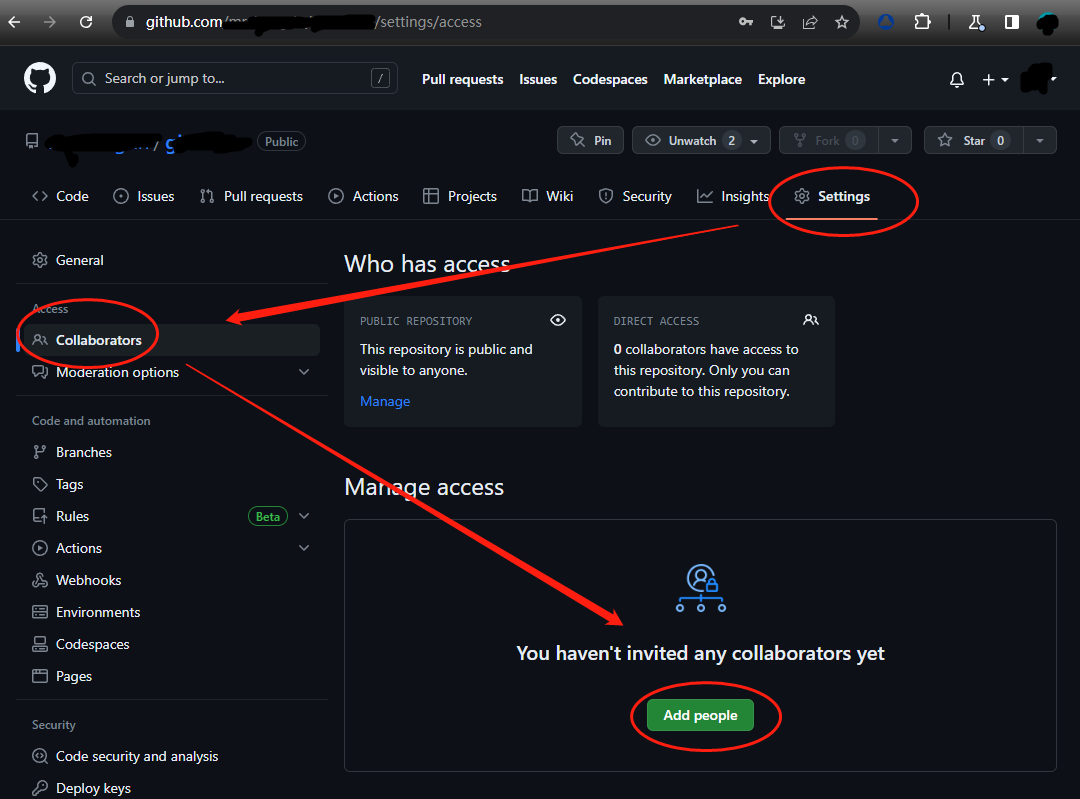This screenshot has width=1080, height=799.
Task: Toggle browser side panel icon
Action: (1012, 22)
